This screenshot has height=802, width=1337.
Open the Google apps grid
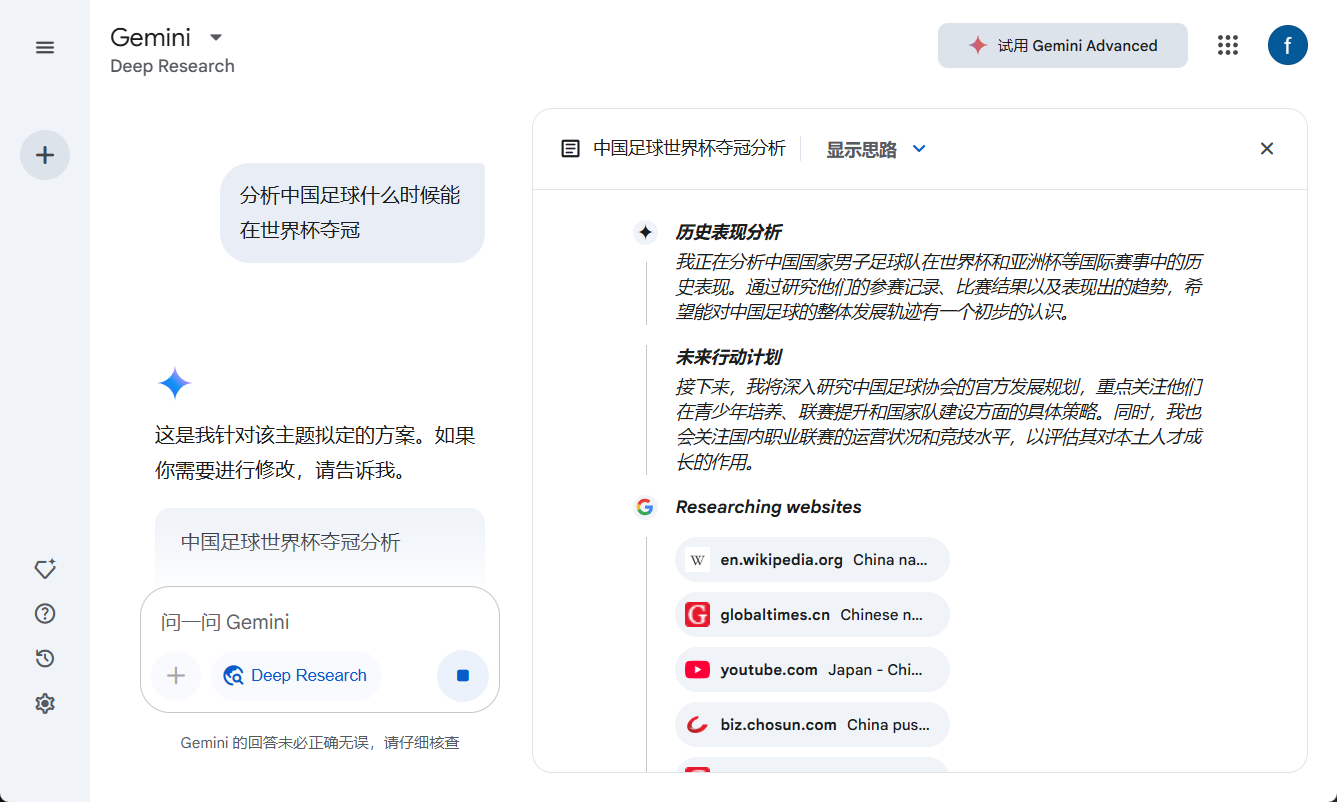click(x=1227, y=45)
